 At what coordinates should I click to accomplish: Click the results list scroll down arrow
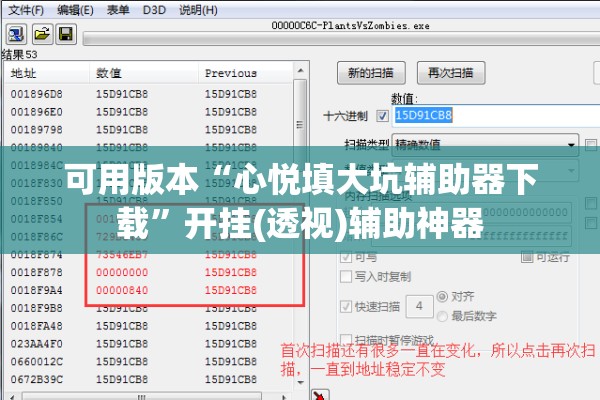click(x=300, y=382)
